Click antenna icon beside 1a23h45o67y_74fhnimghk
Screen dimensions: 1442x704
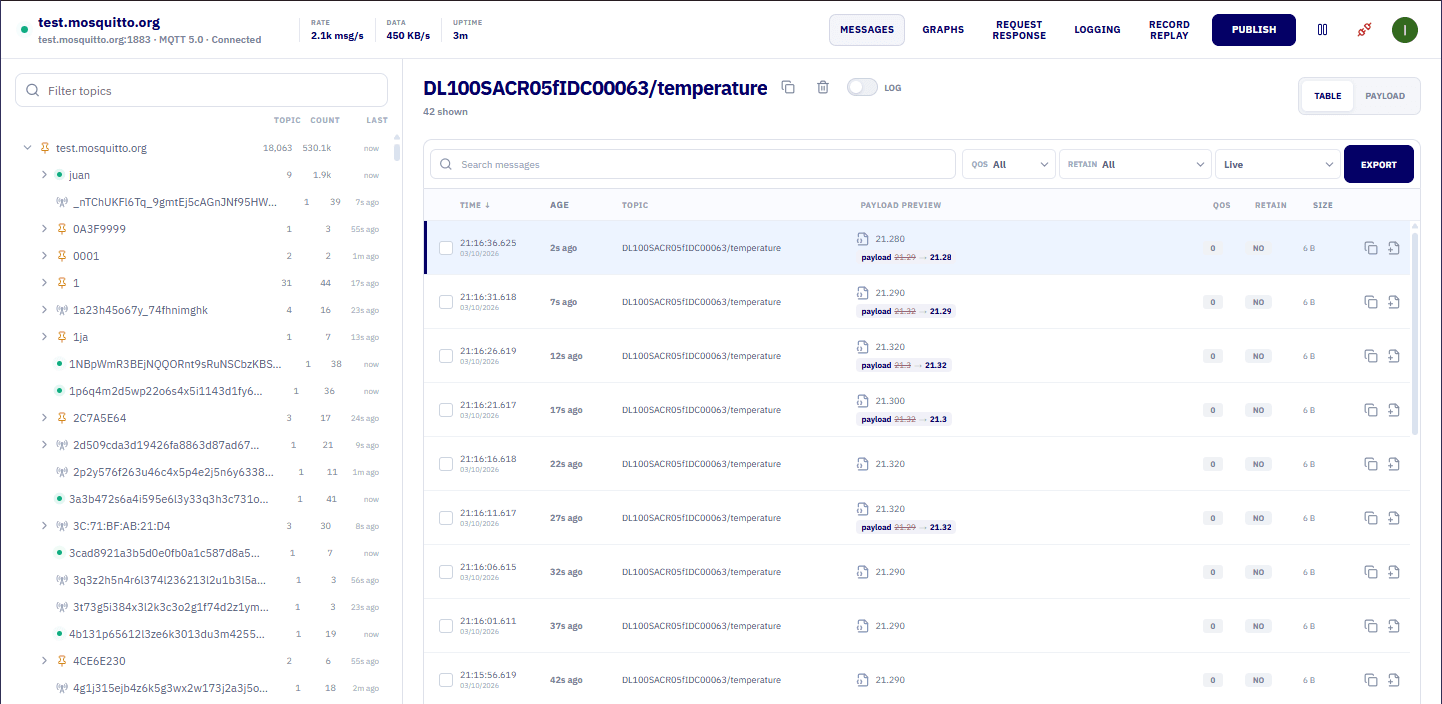[62, 310]
